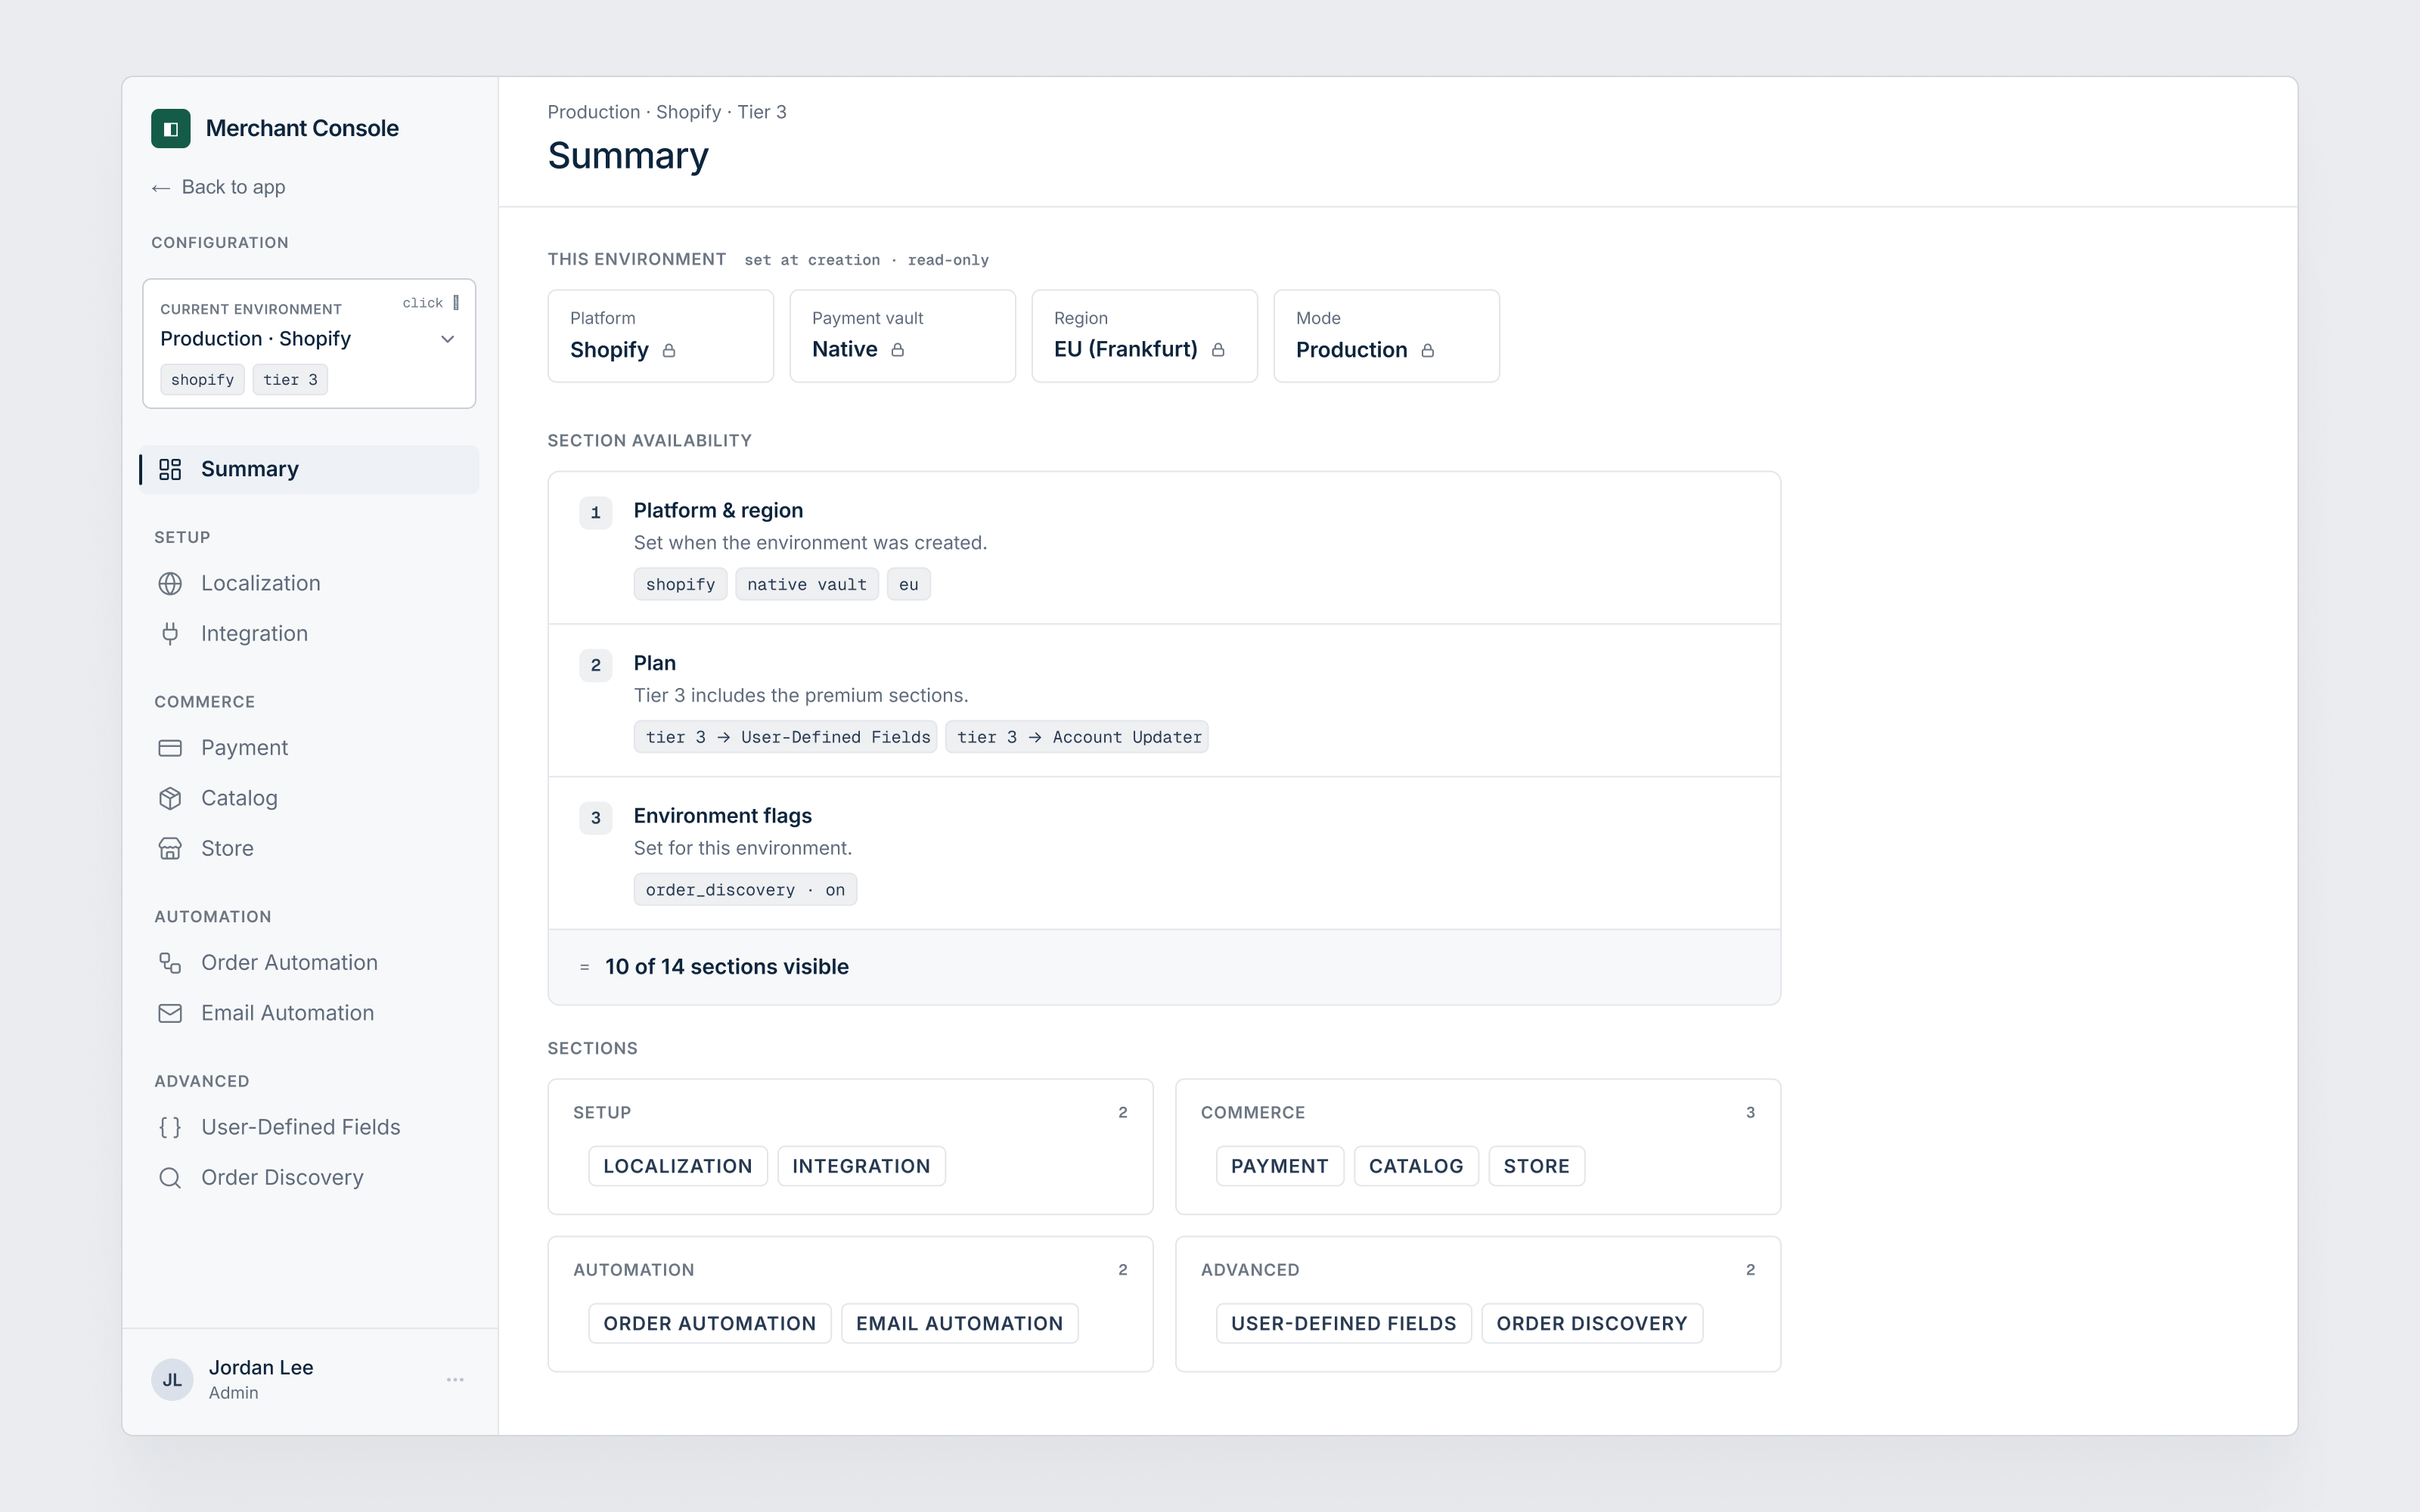Click the Platform Shopify info card
The image size is (2420, 1512).
pyautogui.click(x=661, y=336)
